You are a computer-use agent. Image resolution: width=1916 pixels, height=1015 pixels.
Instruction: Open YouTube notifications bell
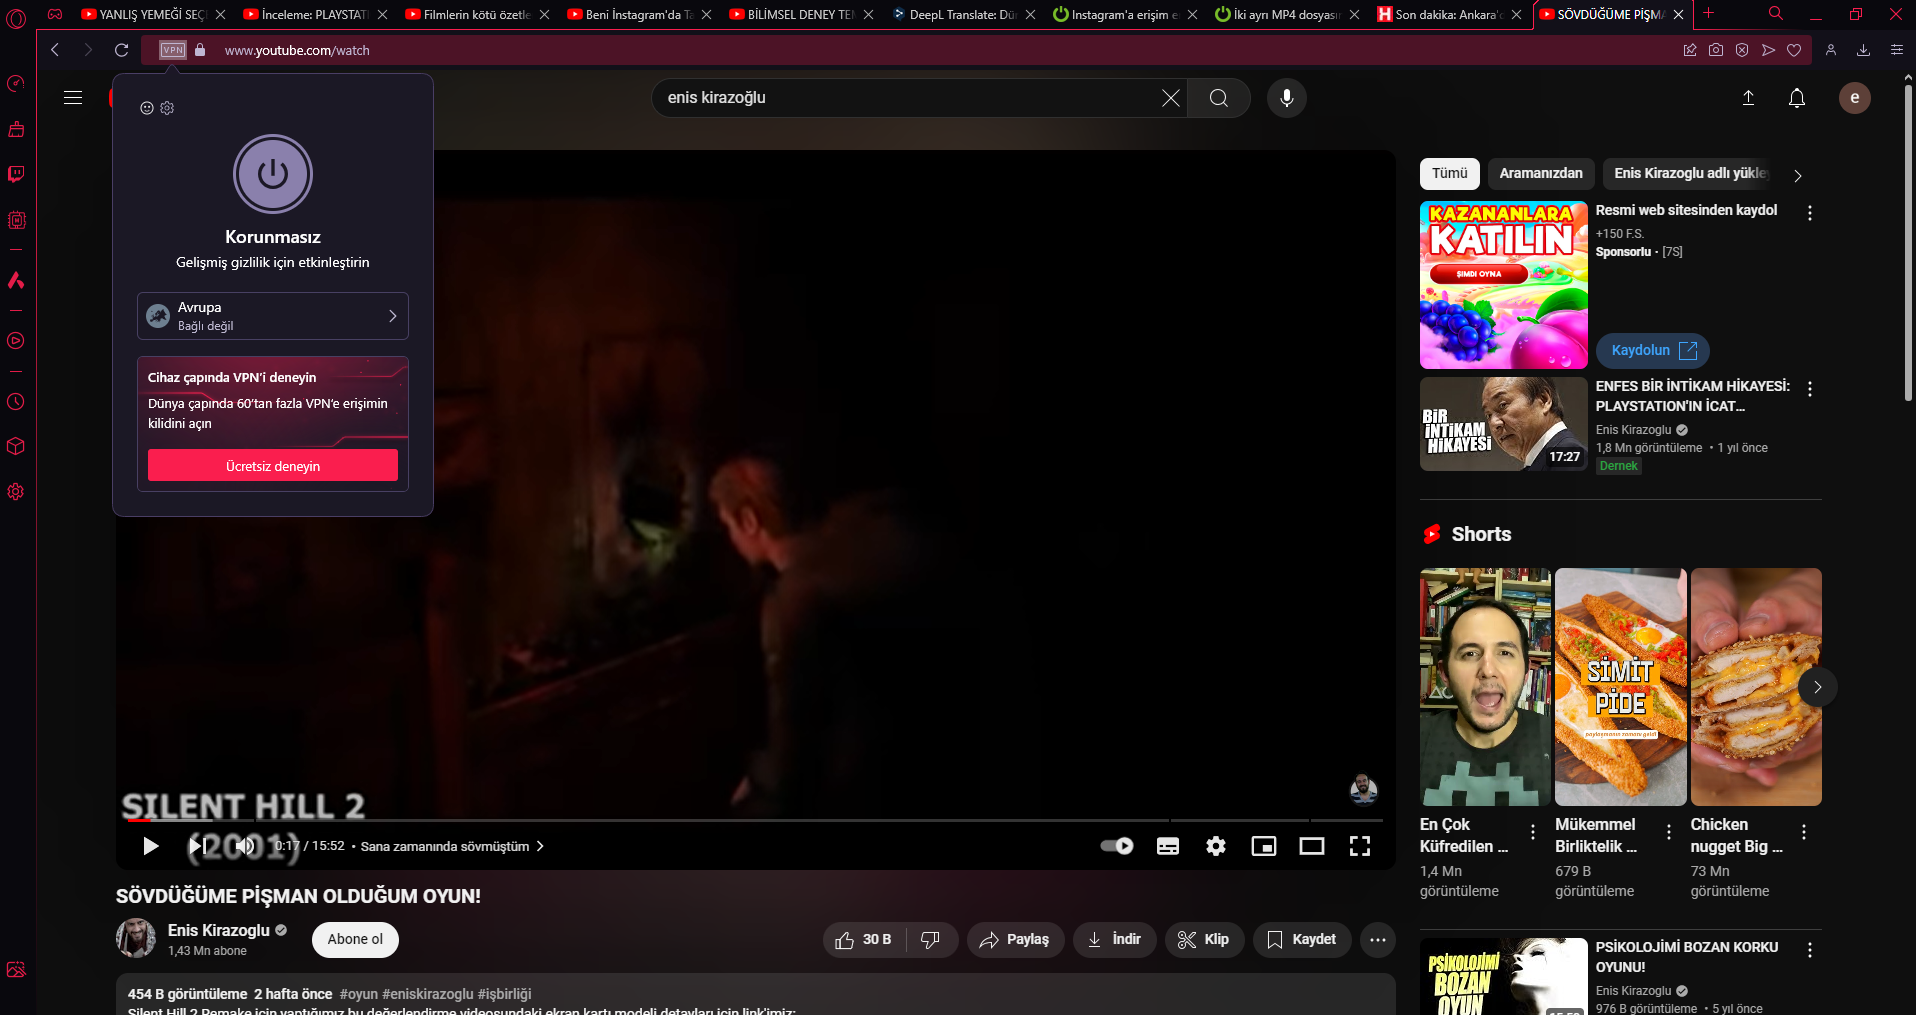click(x=1797, y=98)
